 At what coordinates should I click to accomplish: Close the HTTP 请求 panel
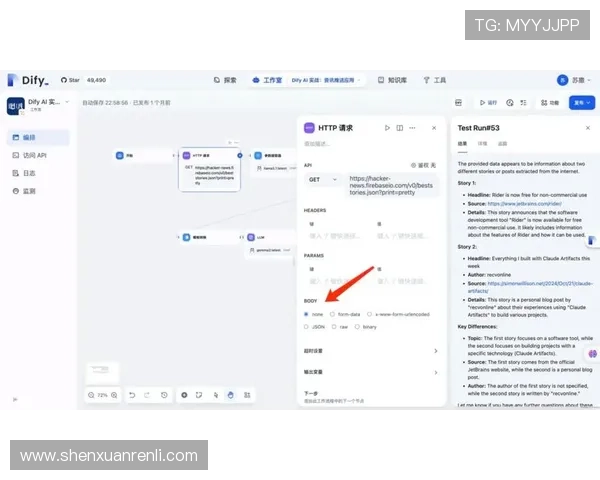pyautogui.click(x=434, y=128)
